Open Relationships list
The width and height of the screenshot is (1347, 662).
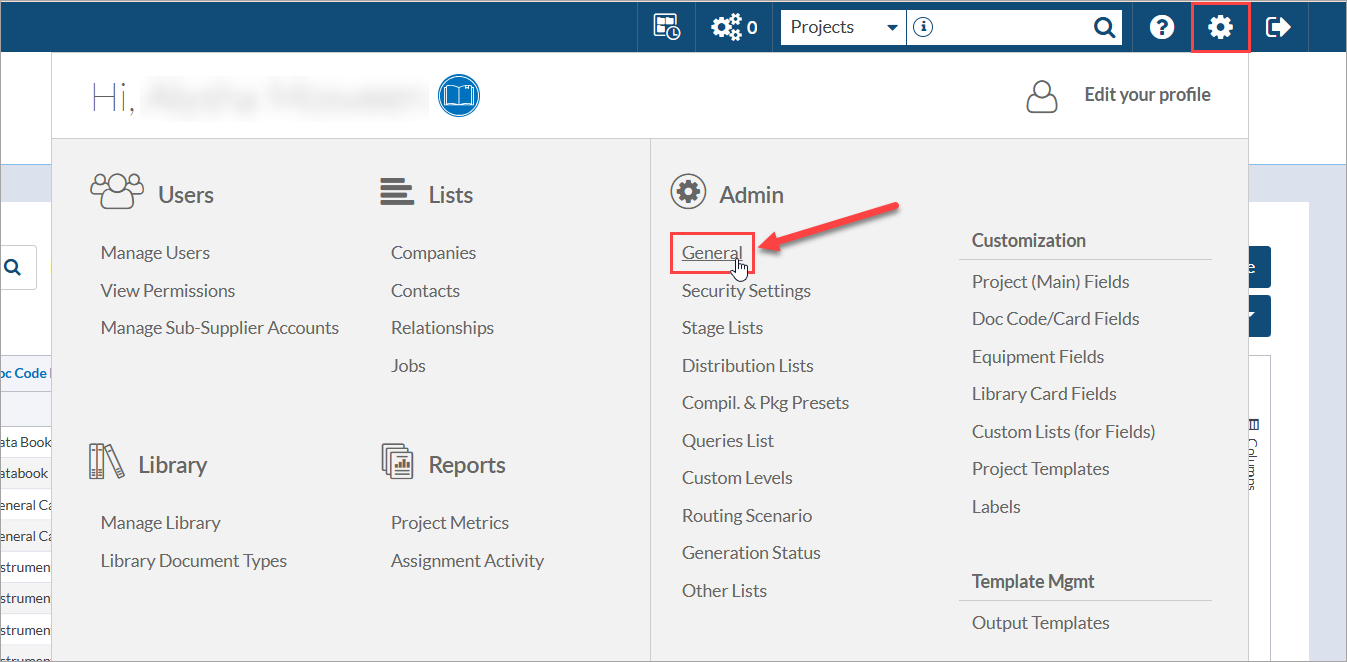coord(442,328)
